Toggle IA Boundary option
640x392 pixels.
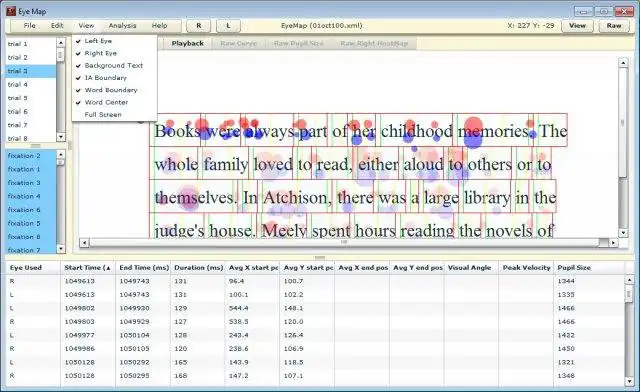(x=114, y=78)
